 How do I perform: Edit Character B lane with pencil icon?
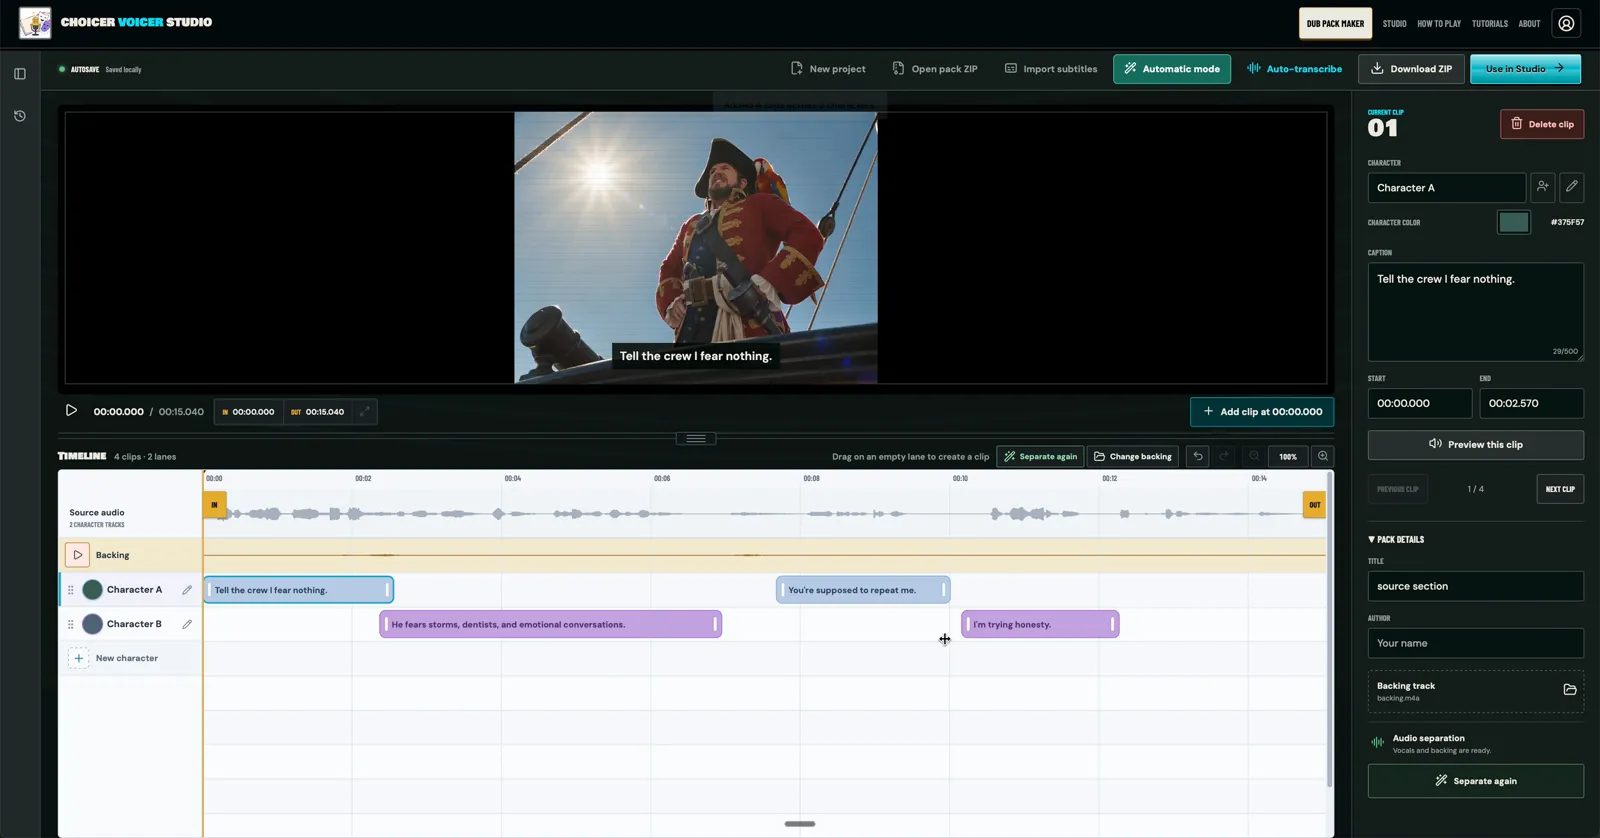pos(187,624)
